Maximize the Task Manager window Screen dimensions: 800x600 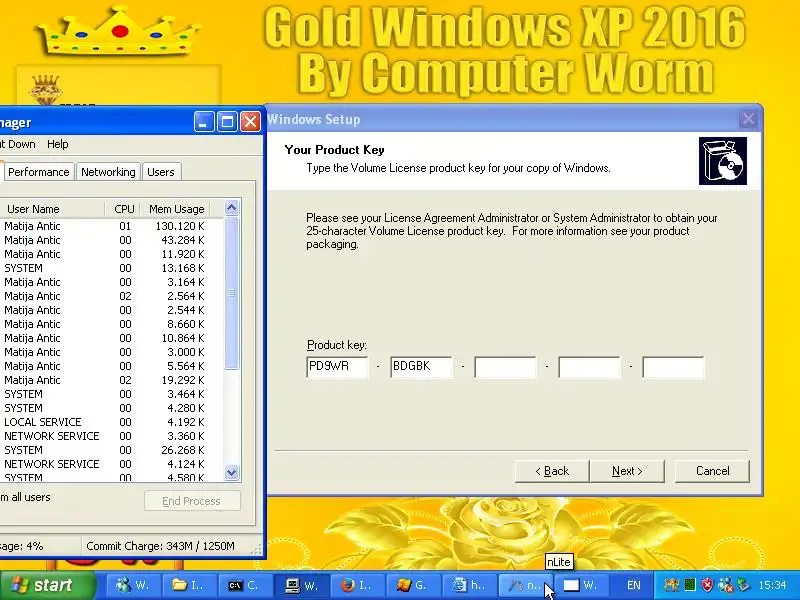coord(227,122)
